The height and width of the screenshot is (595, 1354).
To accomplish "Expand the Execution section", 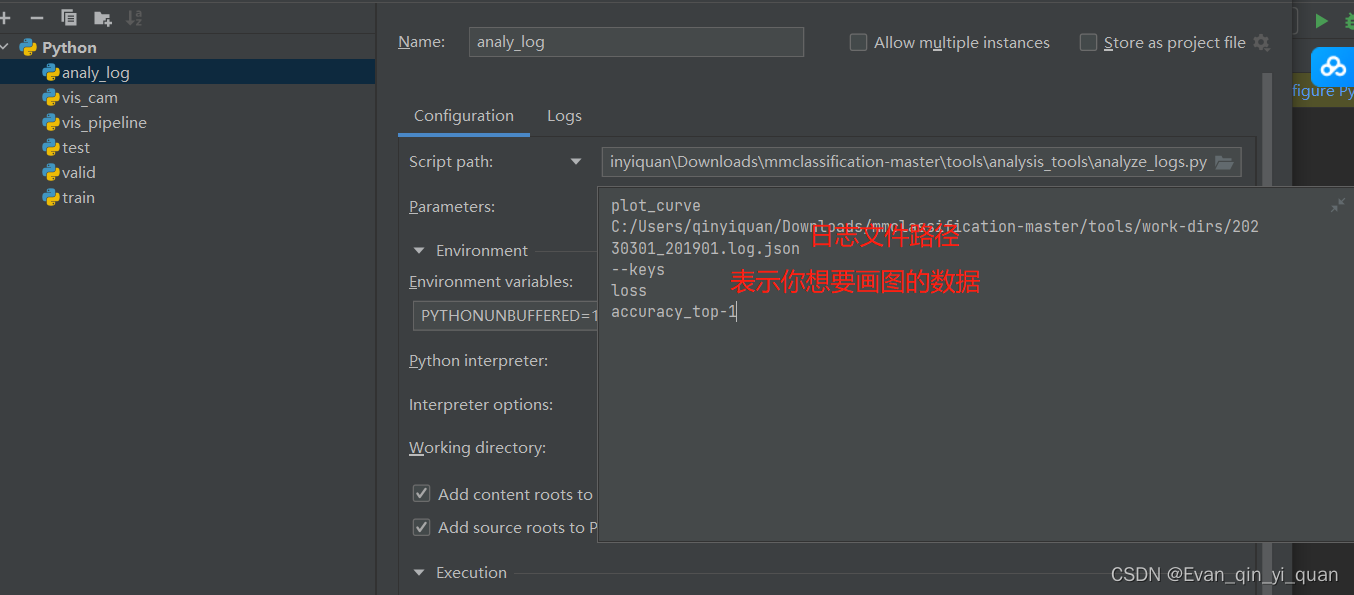I will 418,572.
